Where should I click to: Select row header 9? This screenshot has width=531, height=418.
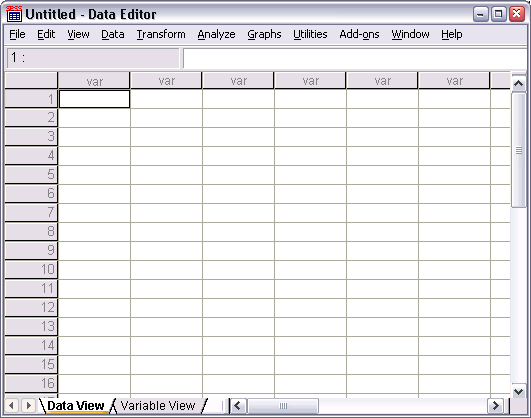tap(31, 251)
